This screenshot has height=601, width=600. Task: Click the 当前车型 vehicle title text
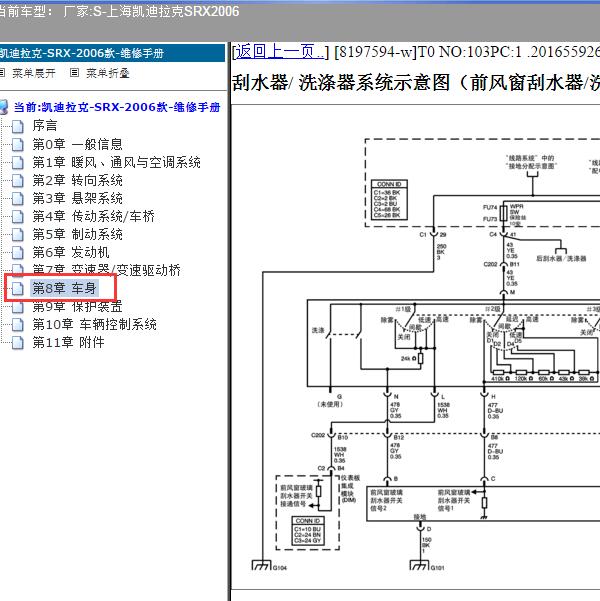click(x=118, y=11)
